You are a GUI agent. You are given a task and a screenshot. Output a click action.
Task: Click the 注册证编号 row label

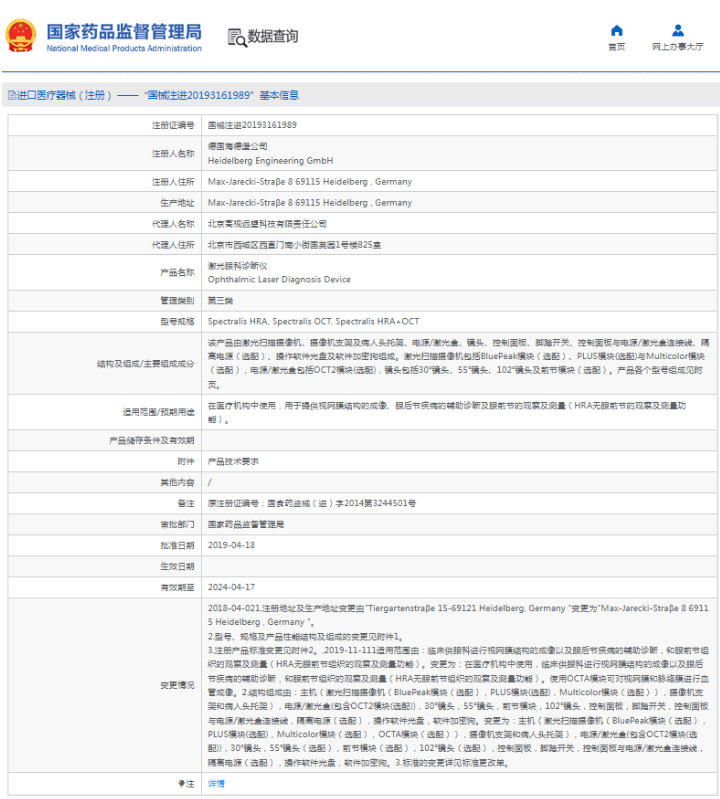pyautogui.click(x=173, y=125)
